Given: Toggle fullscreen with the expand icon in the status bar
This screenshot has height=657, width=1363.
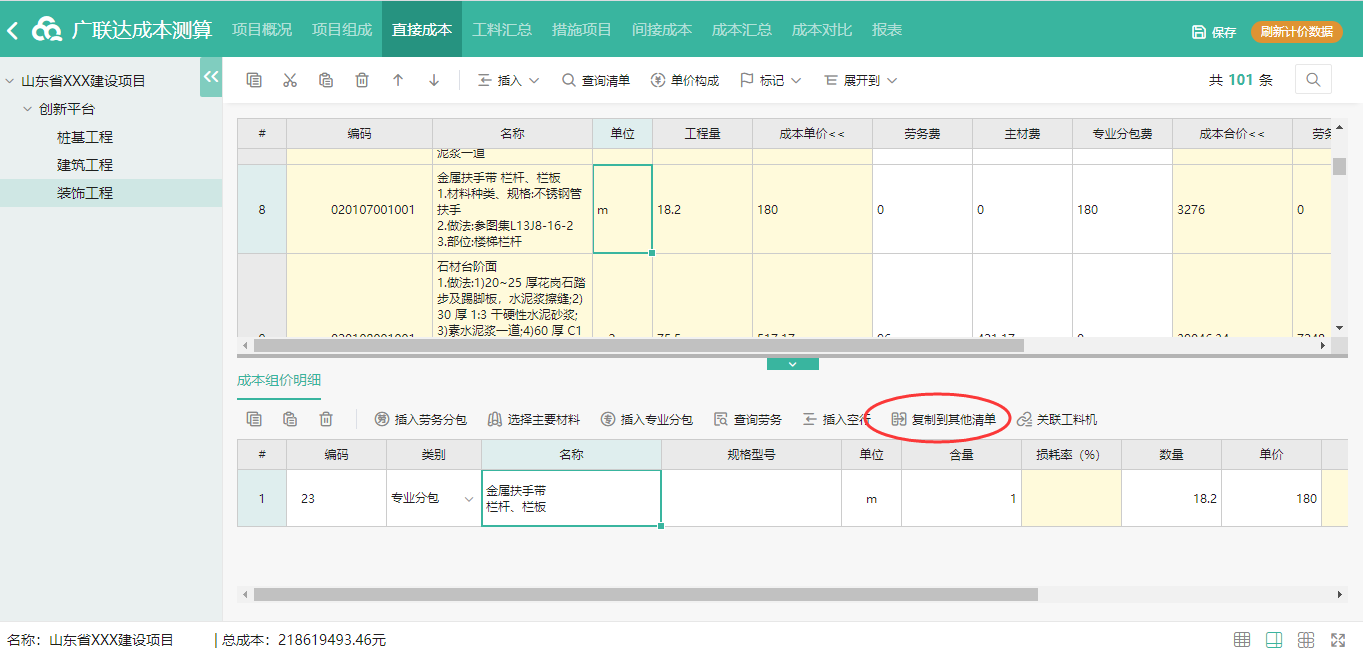Looking at the screenshot, I should coord(1338,640).
